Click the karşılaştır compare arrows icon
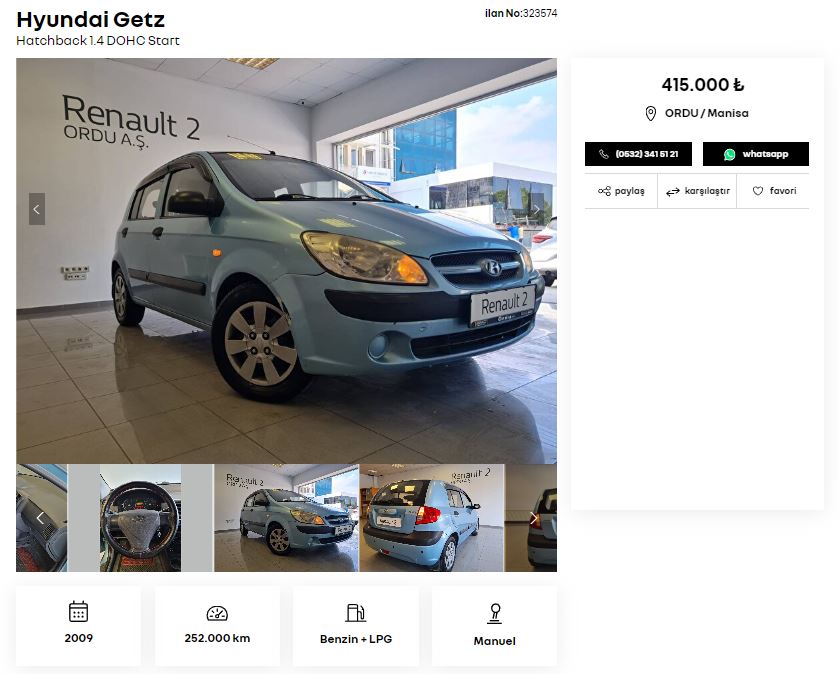The image size is (839, 674). click(x=673, y=192)
